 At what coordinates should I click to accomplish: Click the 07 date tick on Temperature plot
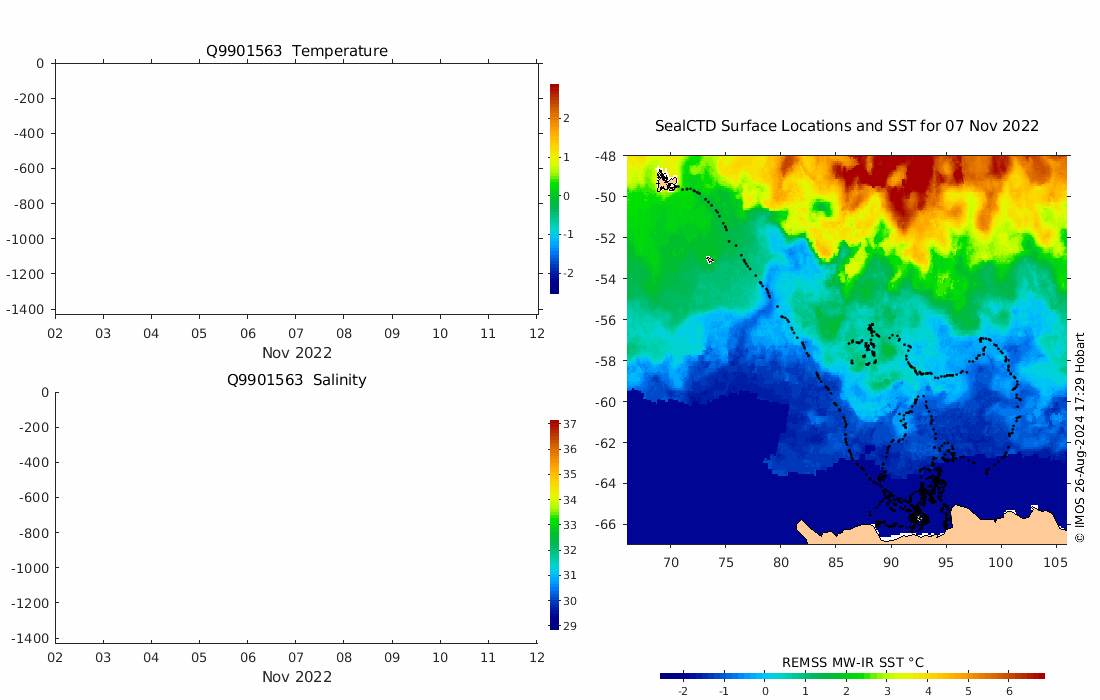[x=296, y=334]
